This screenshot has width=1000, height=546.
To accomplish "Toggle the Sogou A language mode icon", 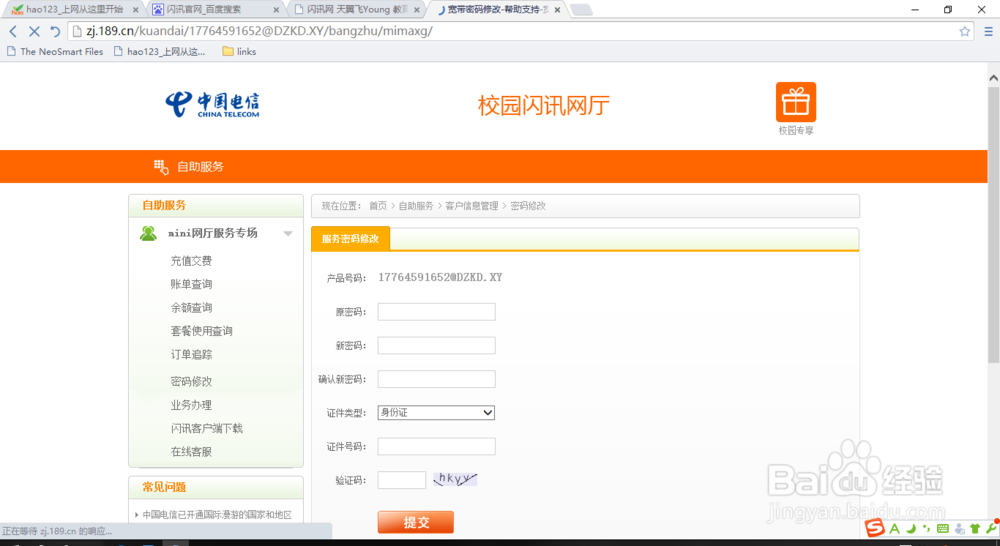I will (x=894, y=528).
